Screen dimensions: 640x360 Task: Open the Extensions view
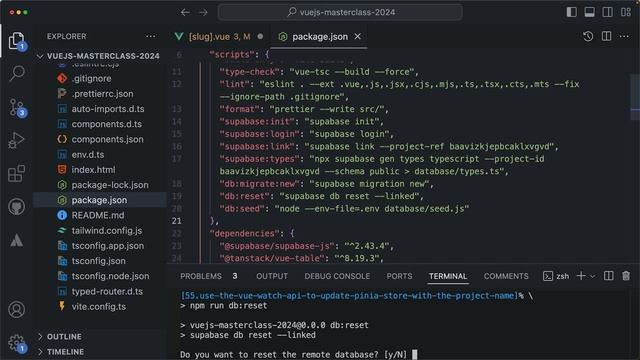[x=17, y=173]
